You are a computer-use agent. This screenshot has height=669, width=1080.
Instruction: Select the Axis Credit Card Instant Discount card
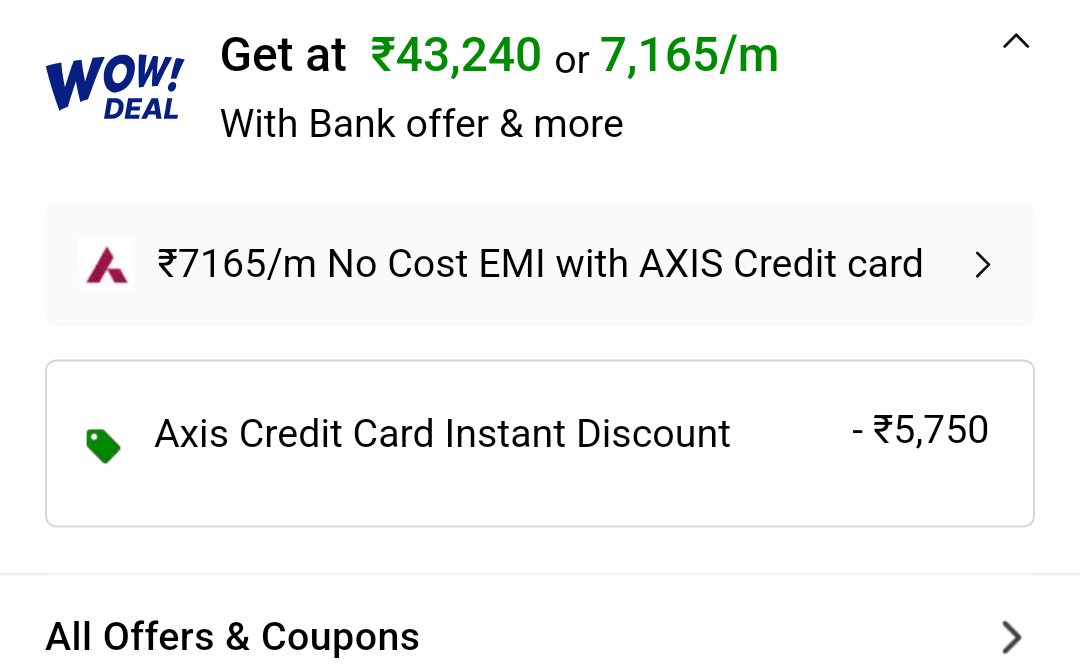click(x=540, y=441)
